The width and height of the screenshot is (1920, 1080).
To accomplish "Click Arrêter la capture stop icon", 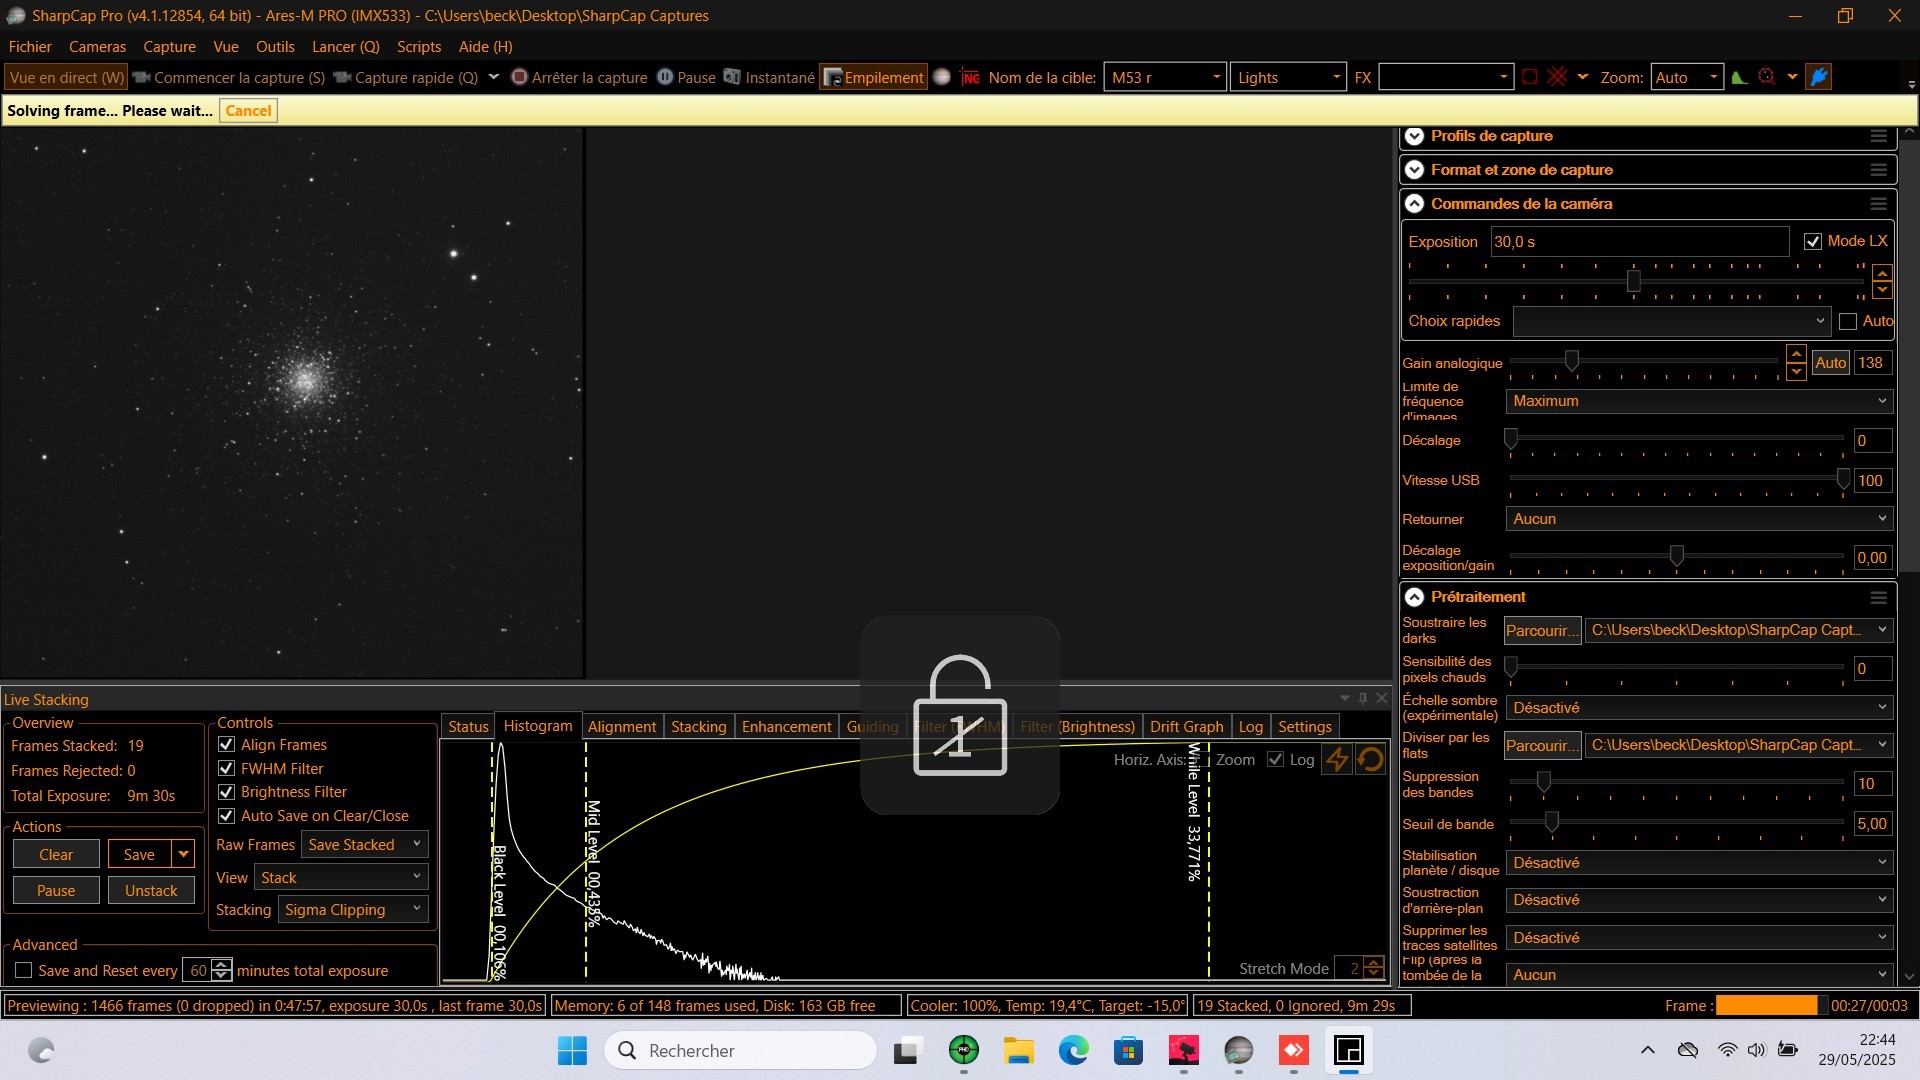I will tap(519, 77).
